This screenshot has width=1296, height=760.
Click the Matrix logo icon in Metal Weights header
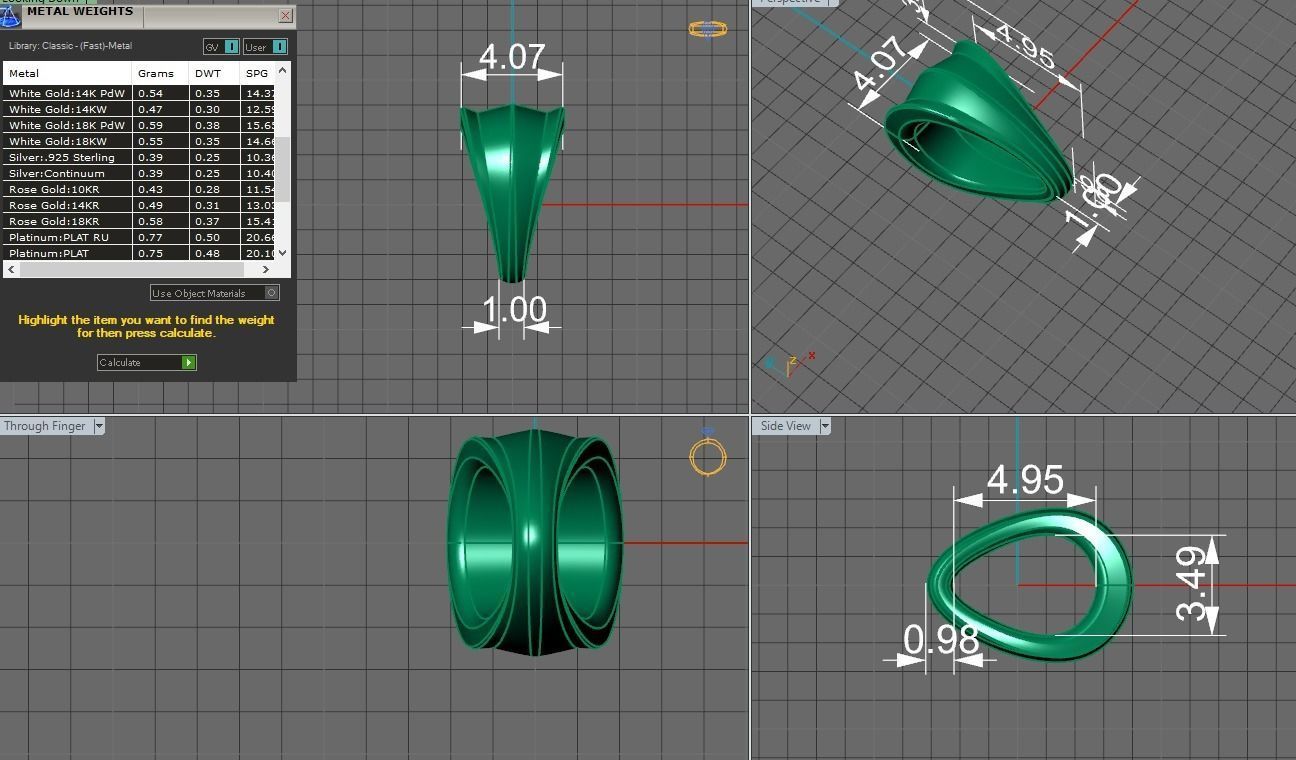click(x=10, y=15)
